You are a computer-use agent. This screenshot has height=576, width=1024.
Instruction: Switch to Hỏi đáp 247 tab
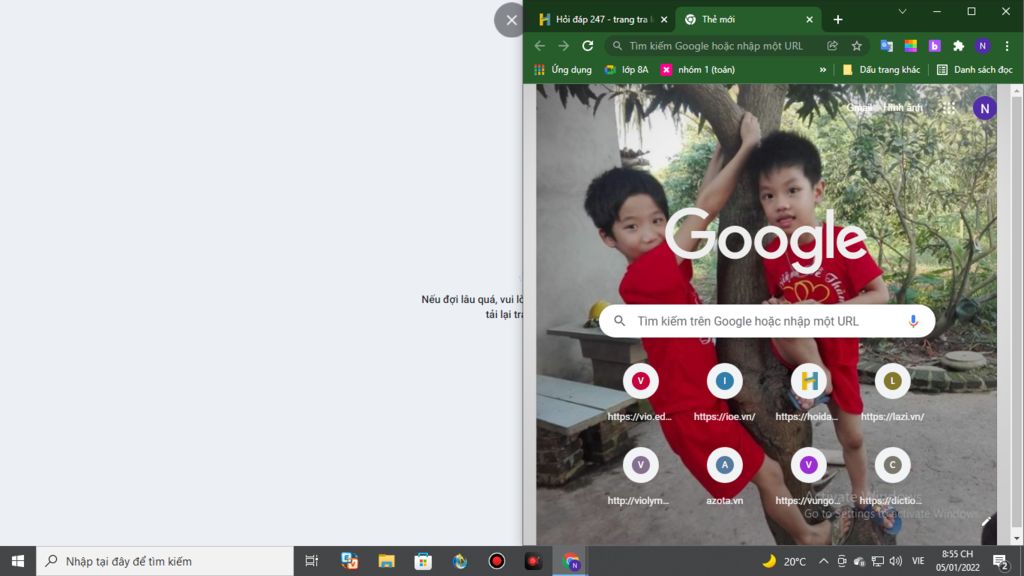[601, 20]
